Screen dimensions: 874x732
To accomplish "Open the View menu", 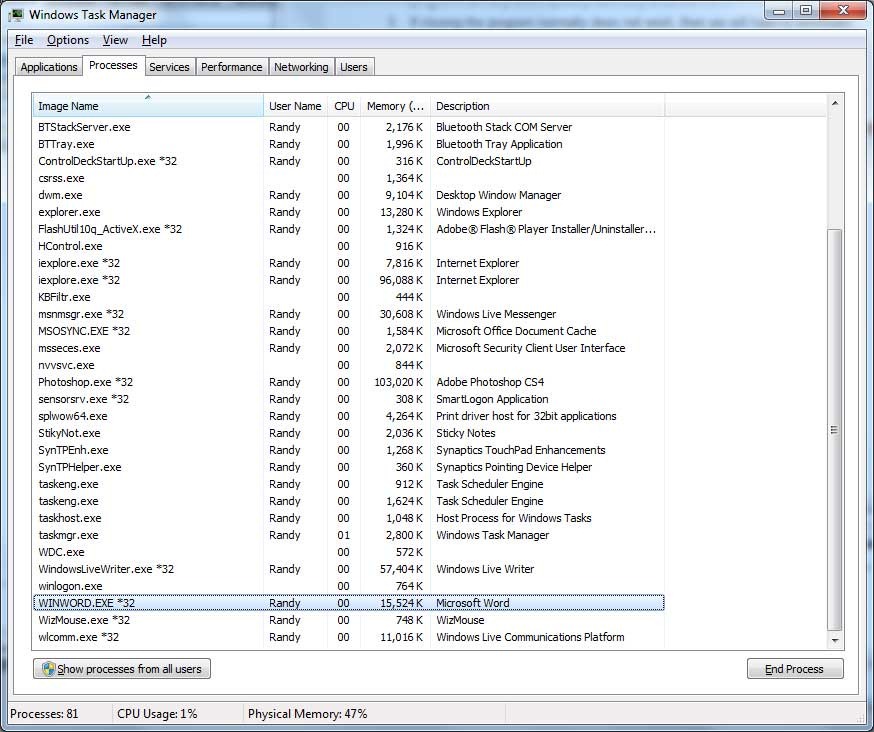I will click(x=115, y=40).
